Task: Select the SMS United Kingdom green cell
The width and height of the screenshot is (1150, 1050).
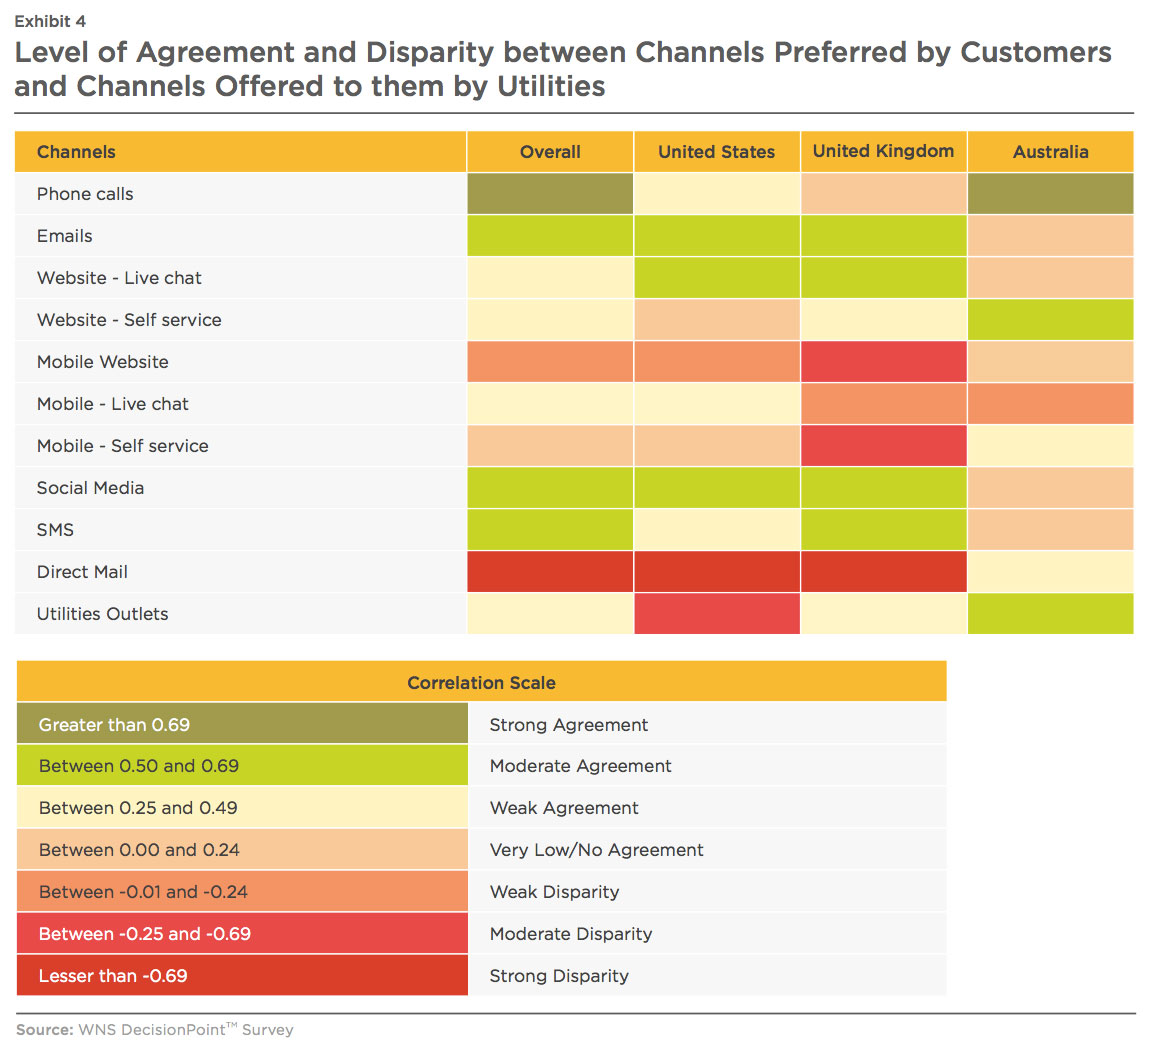Action: tap(884, 529)
